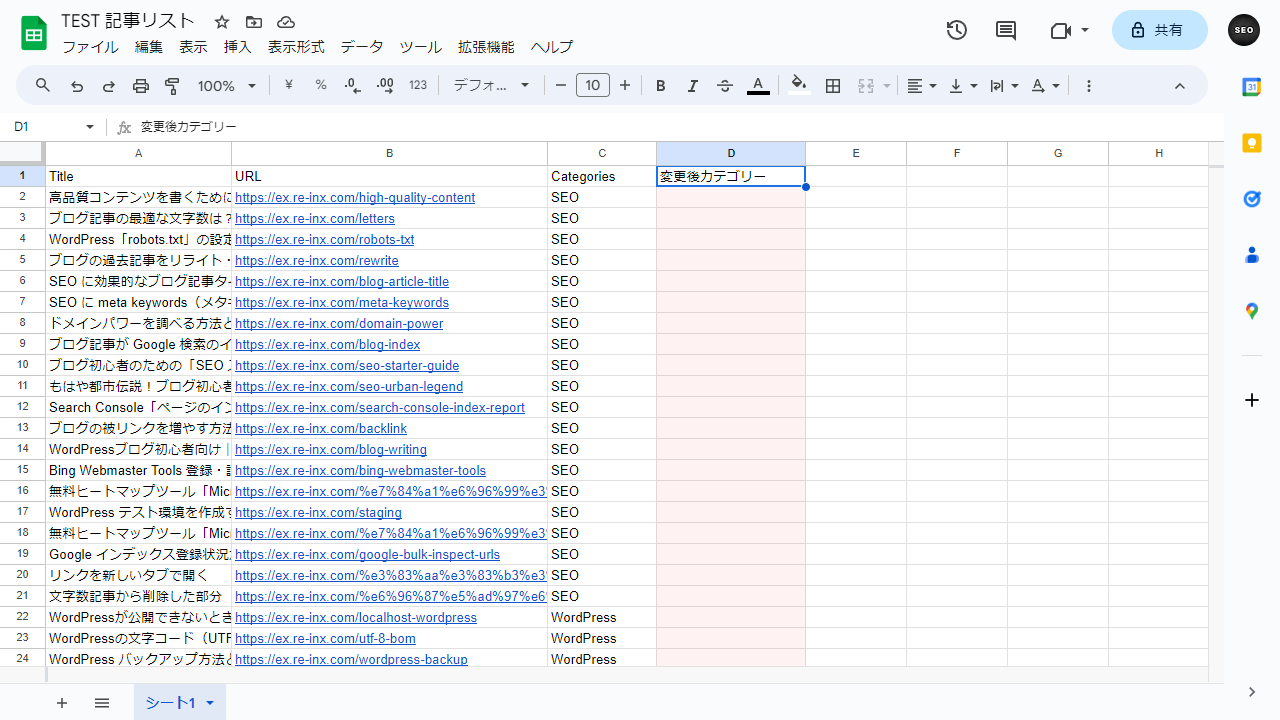Open the 挿入 menu
The height and width of the screenshot is (720, 1280).
pyautogui.click(x=237, y=47)
